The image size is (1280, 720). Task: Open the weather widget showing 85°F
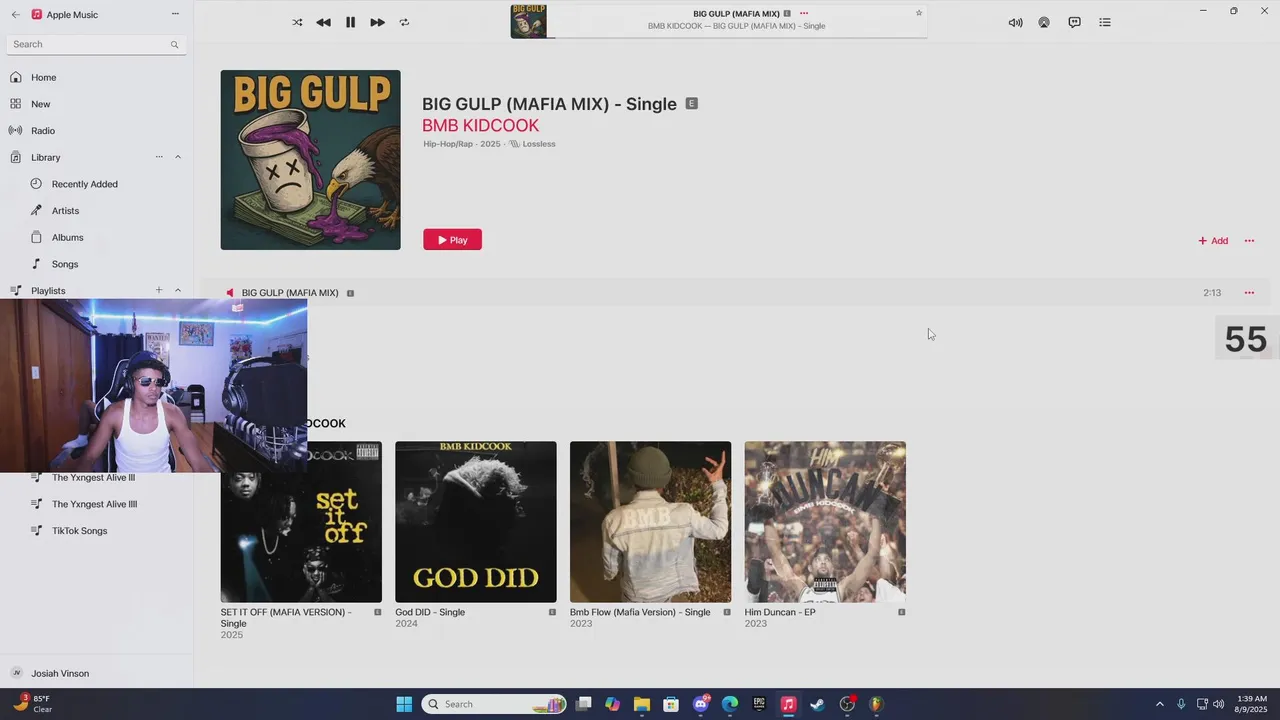pos(32,704)
